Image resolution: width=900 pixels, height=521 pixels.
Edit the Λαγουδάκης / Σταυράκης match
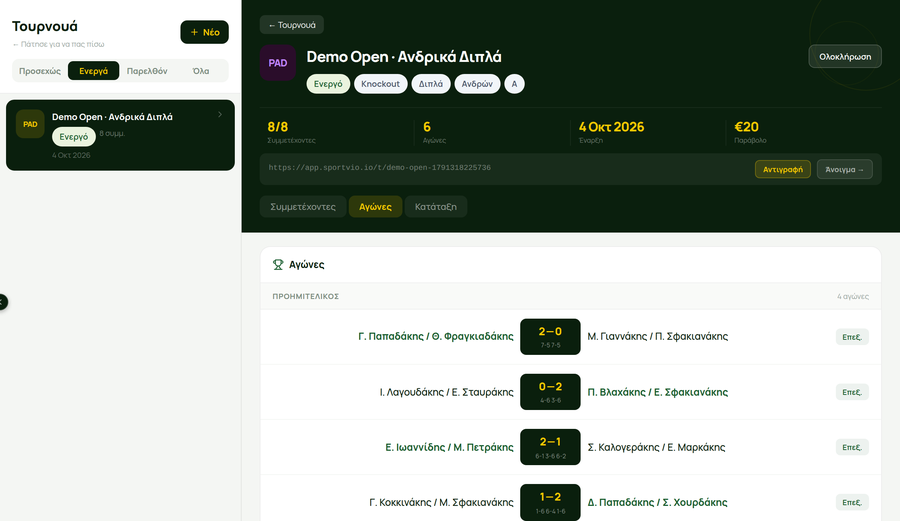852,392
